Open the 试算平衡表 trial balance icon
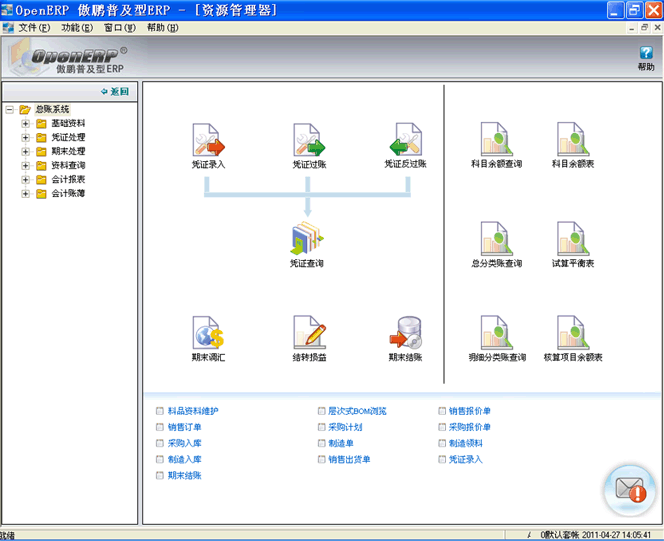 tap(574, 240)
